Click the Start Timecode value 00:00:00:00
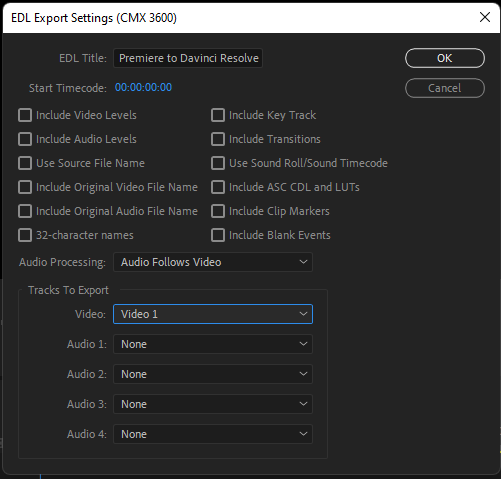 pyautogui.click(x=143, y=88)
